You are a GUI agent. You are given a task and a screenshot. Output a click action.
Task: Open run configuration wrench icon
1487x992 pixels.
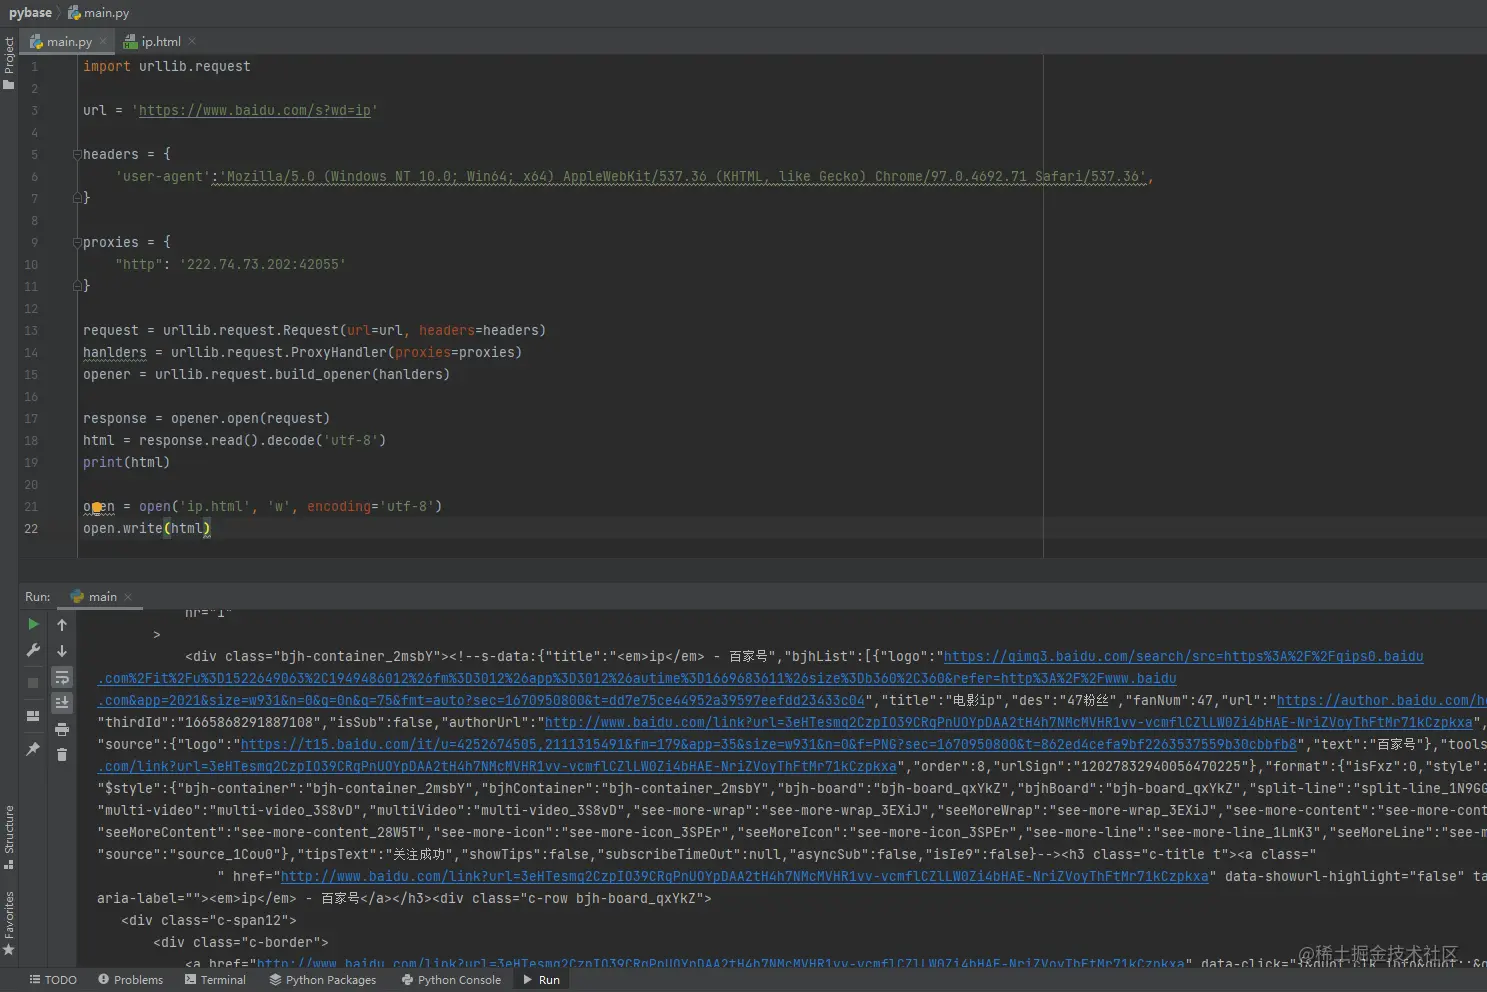[33, 650]
